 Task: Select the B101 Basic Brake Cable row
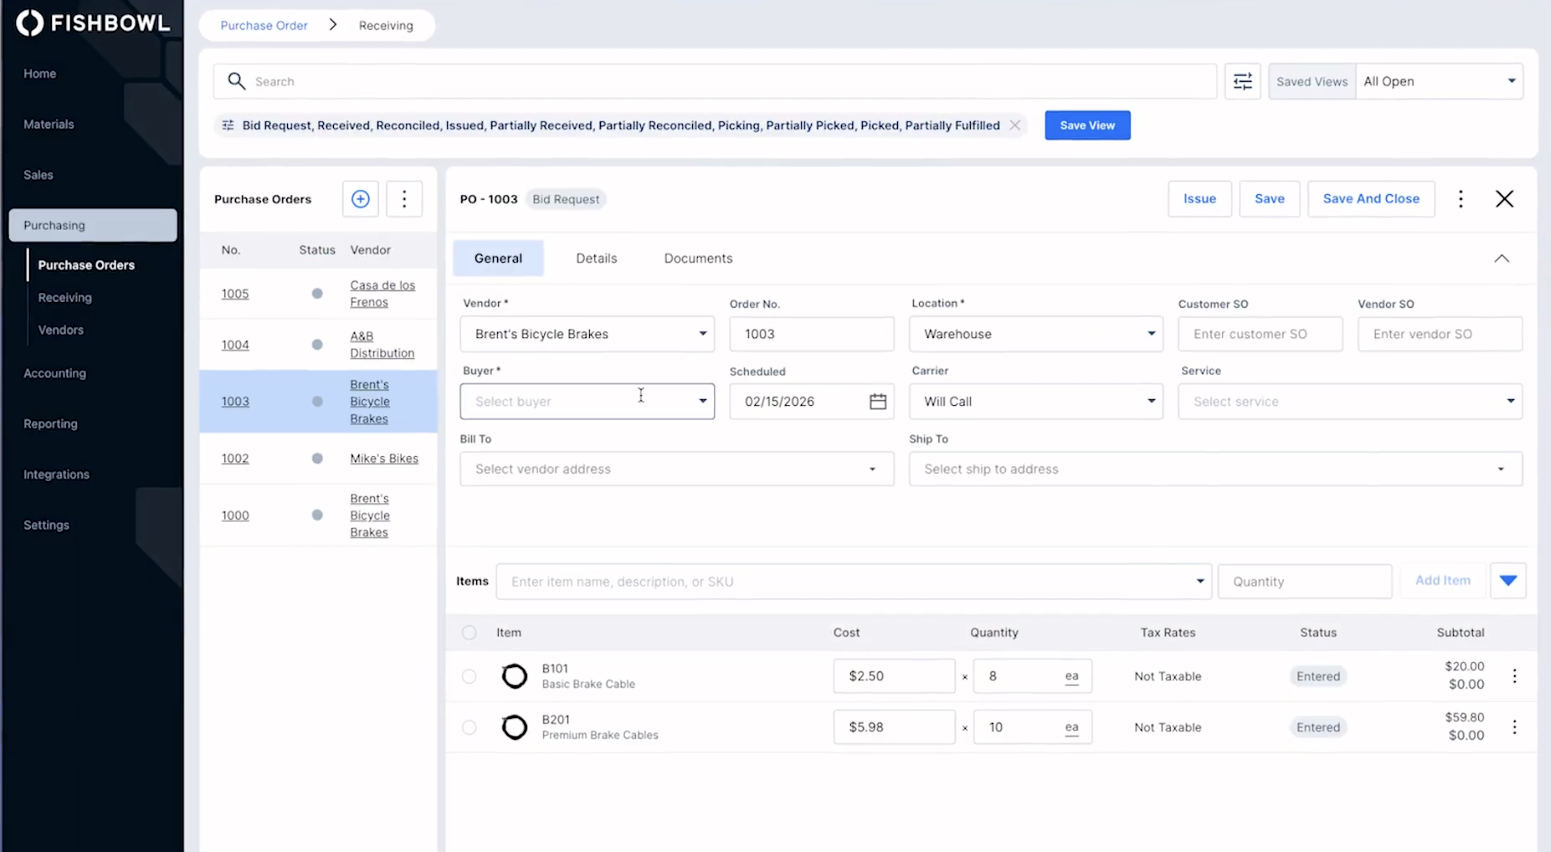point(469,676)
